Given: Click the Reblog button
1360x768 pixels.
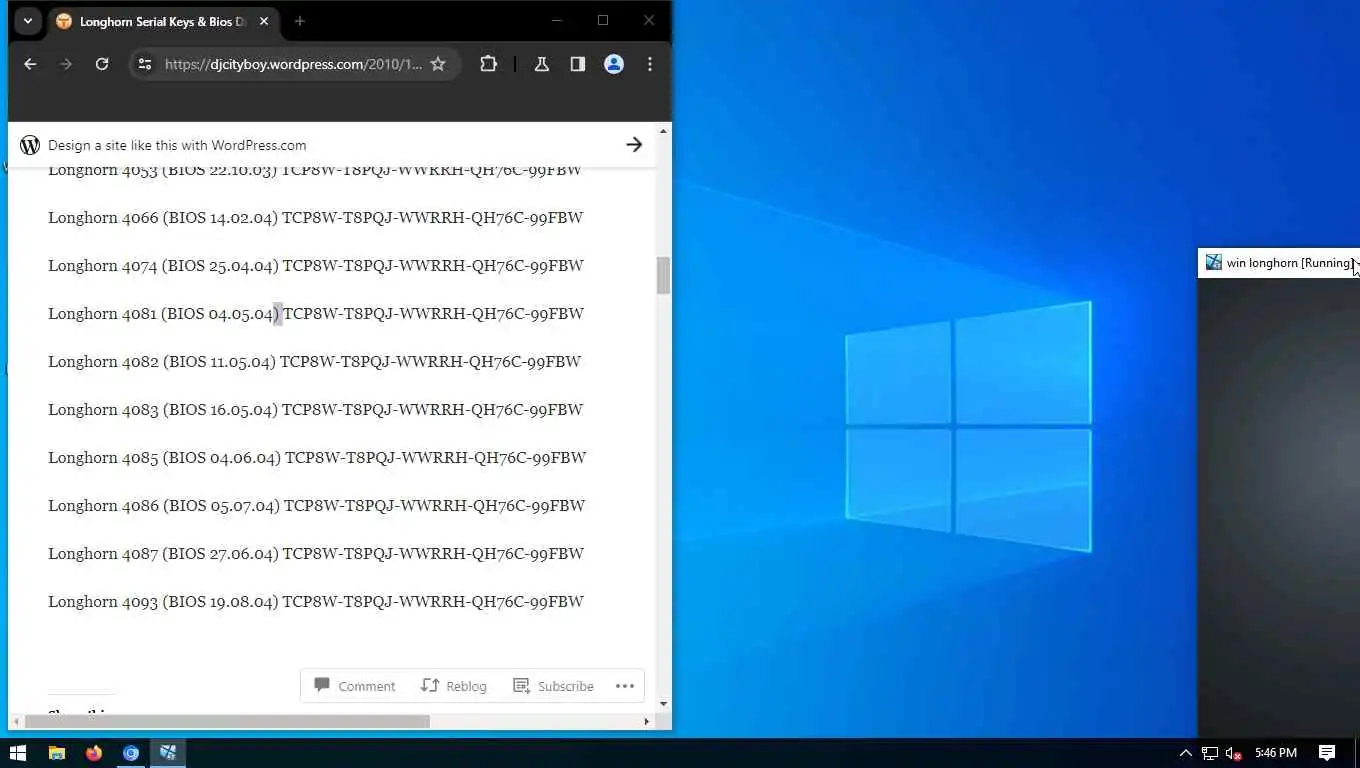Looking at the screenshot, I should point(454,686).
